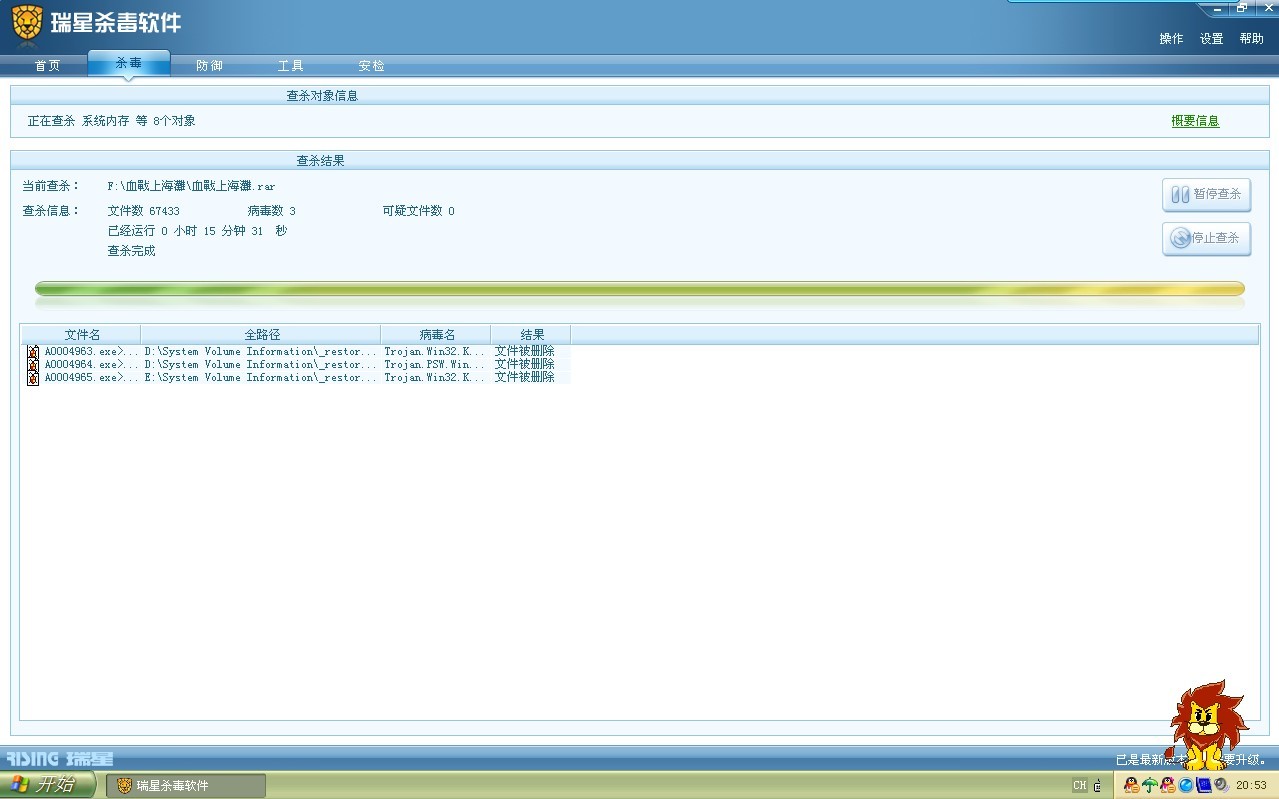Screen dimensions: 1279x799
Task: Click the round blue tray icon
Action: pyautogui.click(x=1186, y=785)
